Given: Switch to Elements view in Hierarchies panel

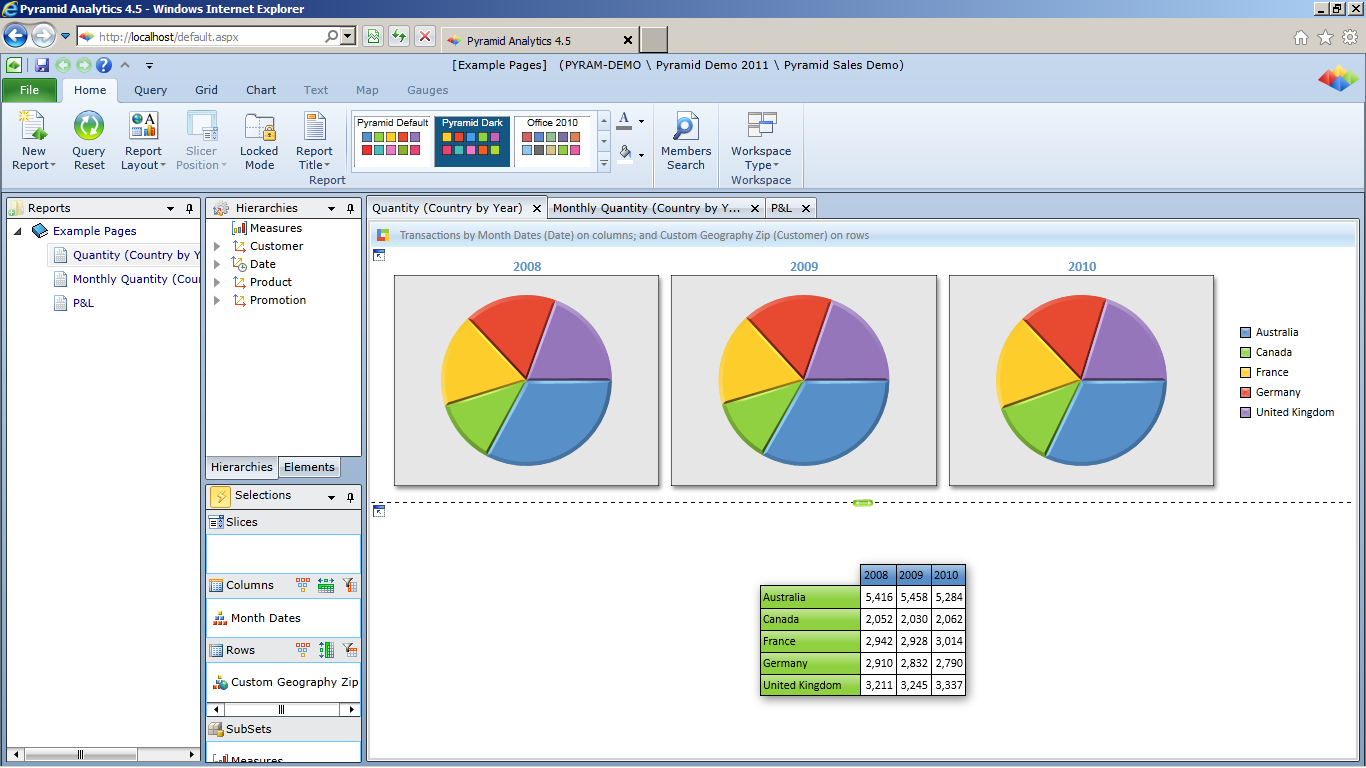Looking at the screenshot, I should coord(309,467).
